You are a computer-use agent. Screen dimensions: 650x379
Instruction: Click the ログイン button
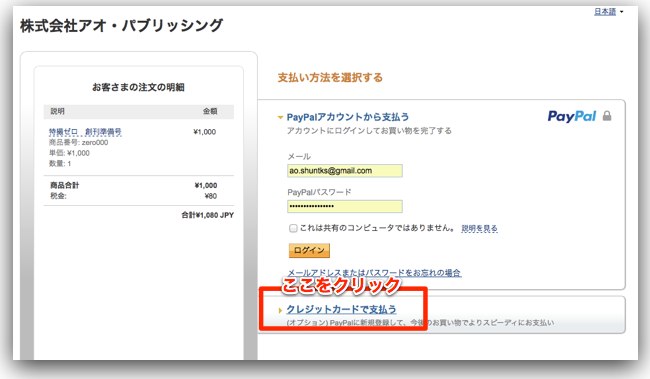[309, 250]
